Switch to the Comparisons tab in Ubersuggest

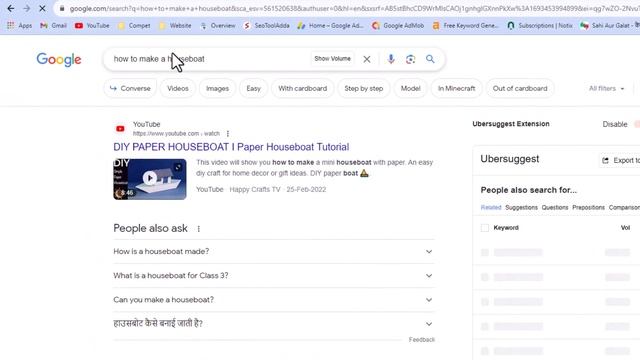(x=624, y=207)
